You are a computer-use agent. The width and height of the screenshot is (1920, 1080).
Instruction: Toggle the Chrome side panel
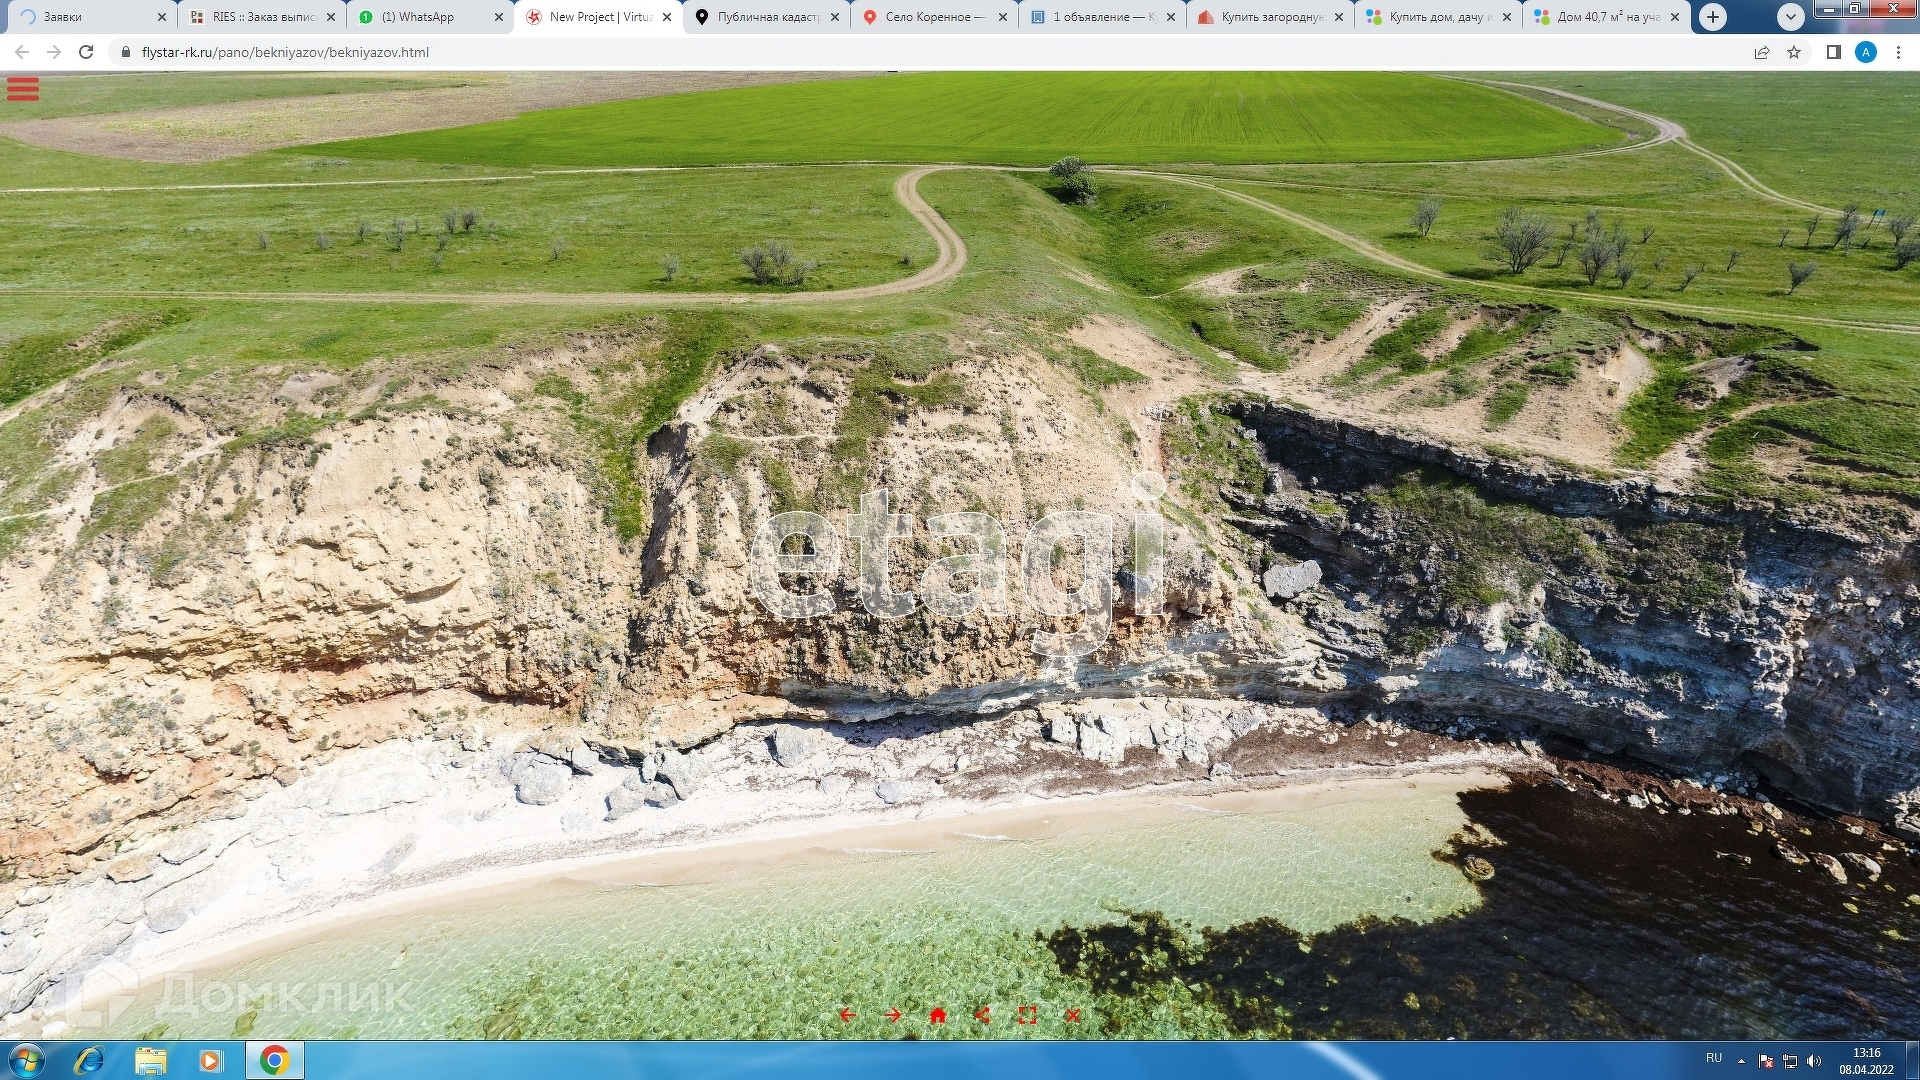tap(1833, 52)
